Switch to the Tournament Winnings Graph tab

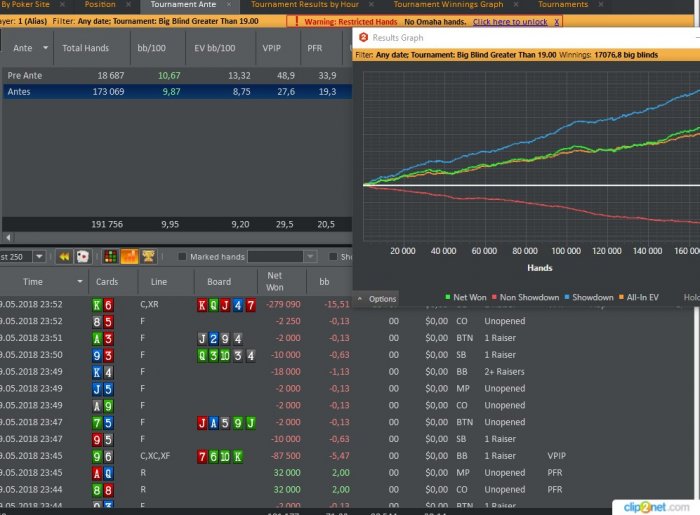pyautogui.click(x=448, y=5)
